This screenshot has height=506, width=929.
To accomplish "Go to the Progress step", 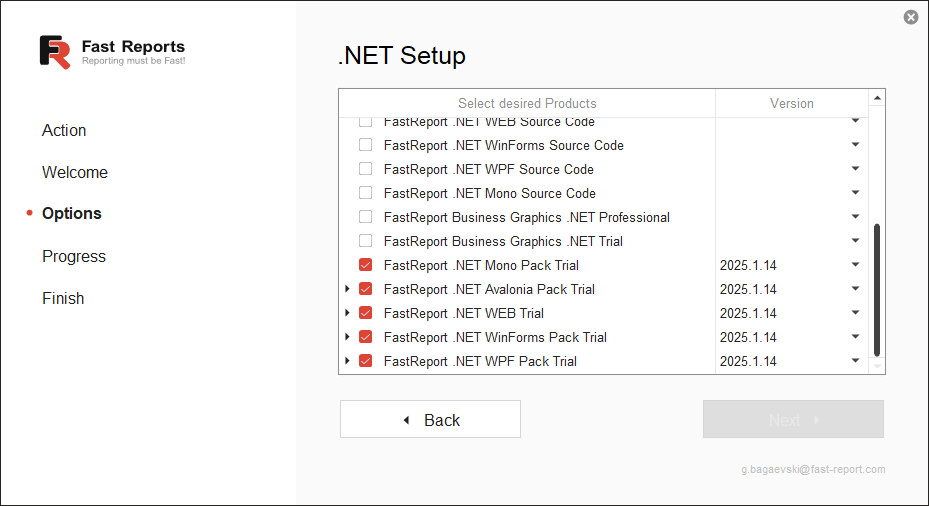I will pos(74,257).
